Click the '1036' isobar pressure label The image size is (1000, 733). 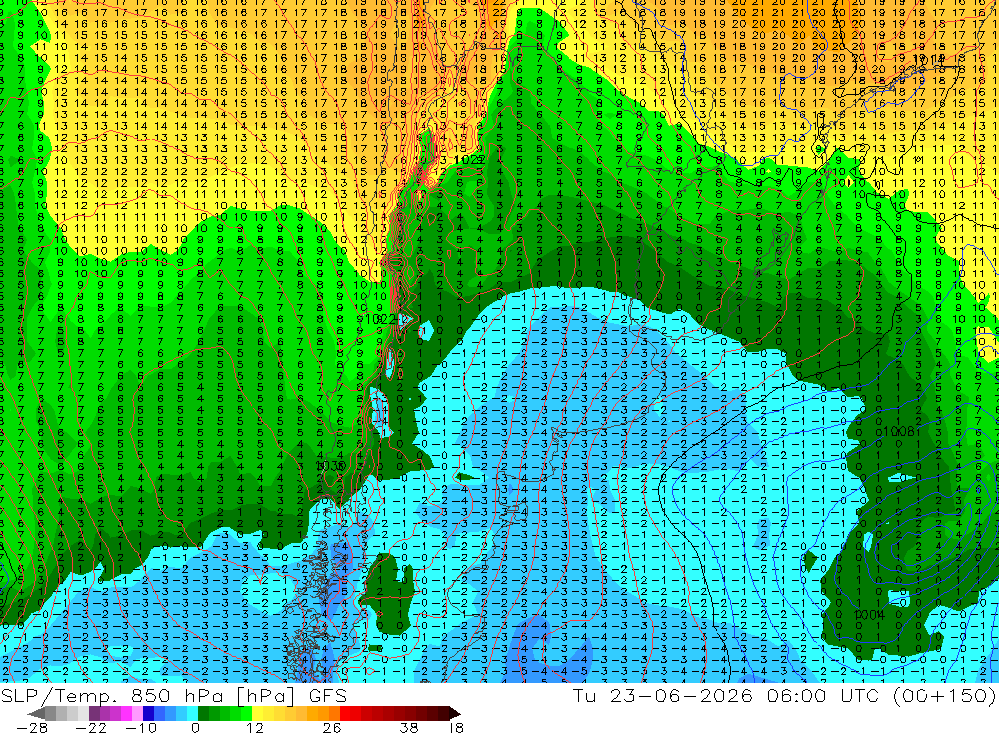coord(331,466)
